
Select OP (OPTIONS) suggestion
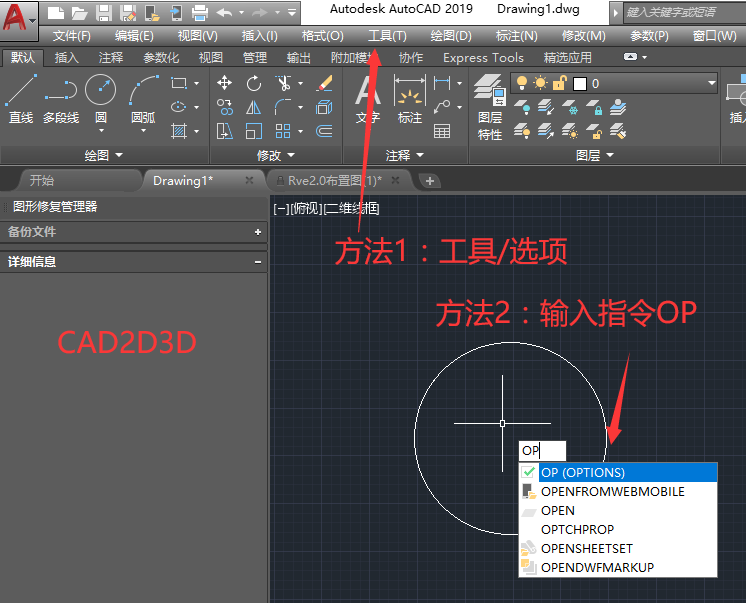618,472
